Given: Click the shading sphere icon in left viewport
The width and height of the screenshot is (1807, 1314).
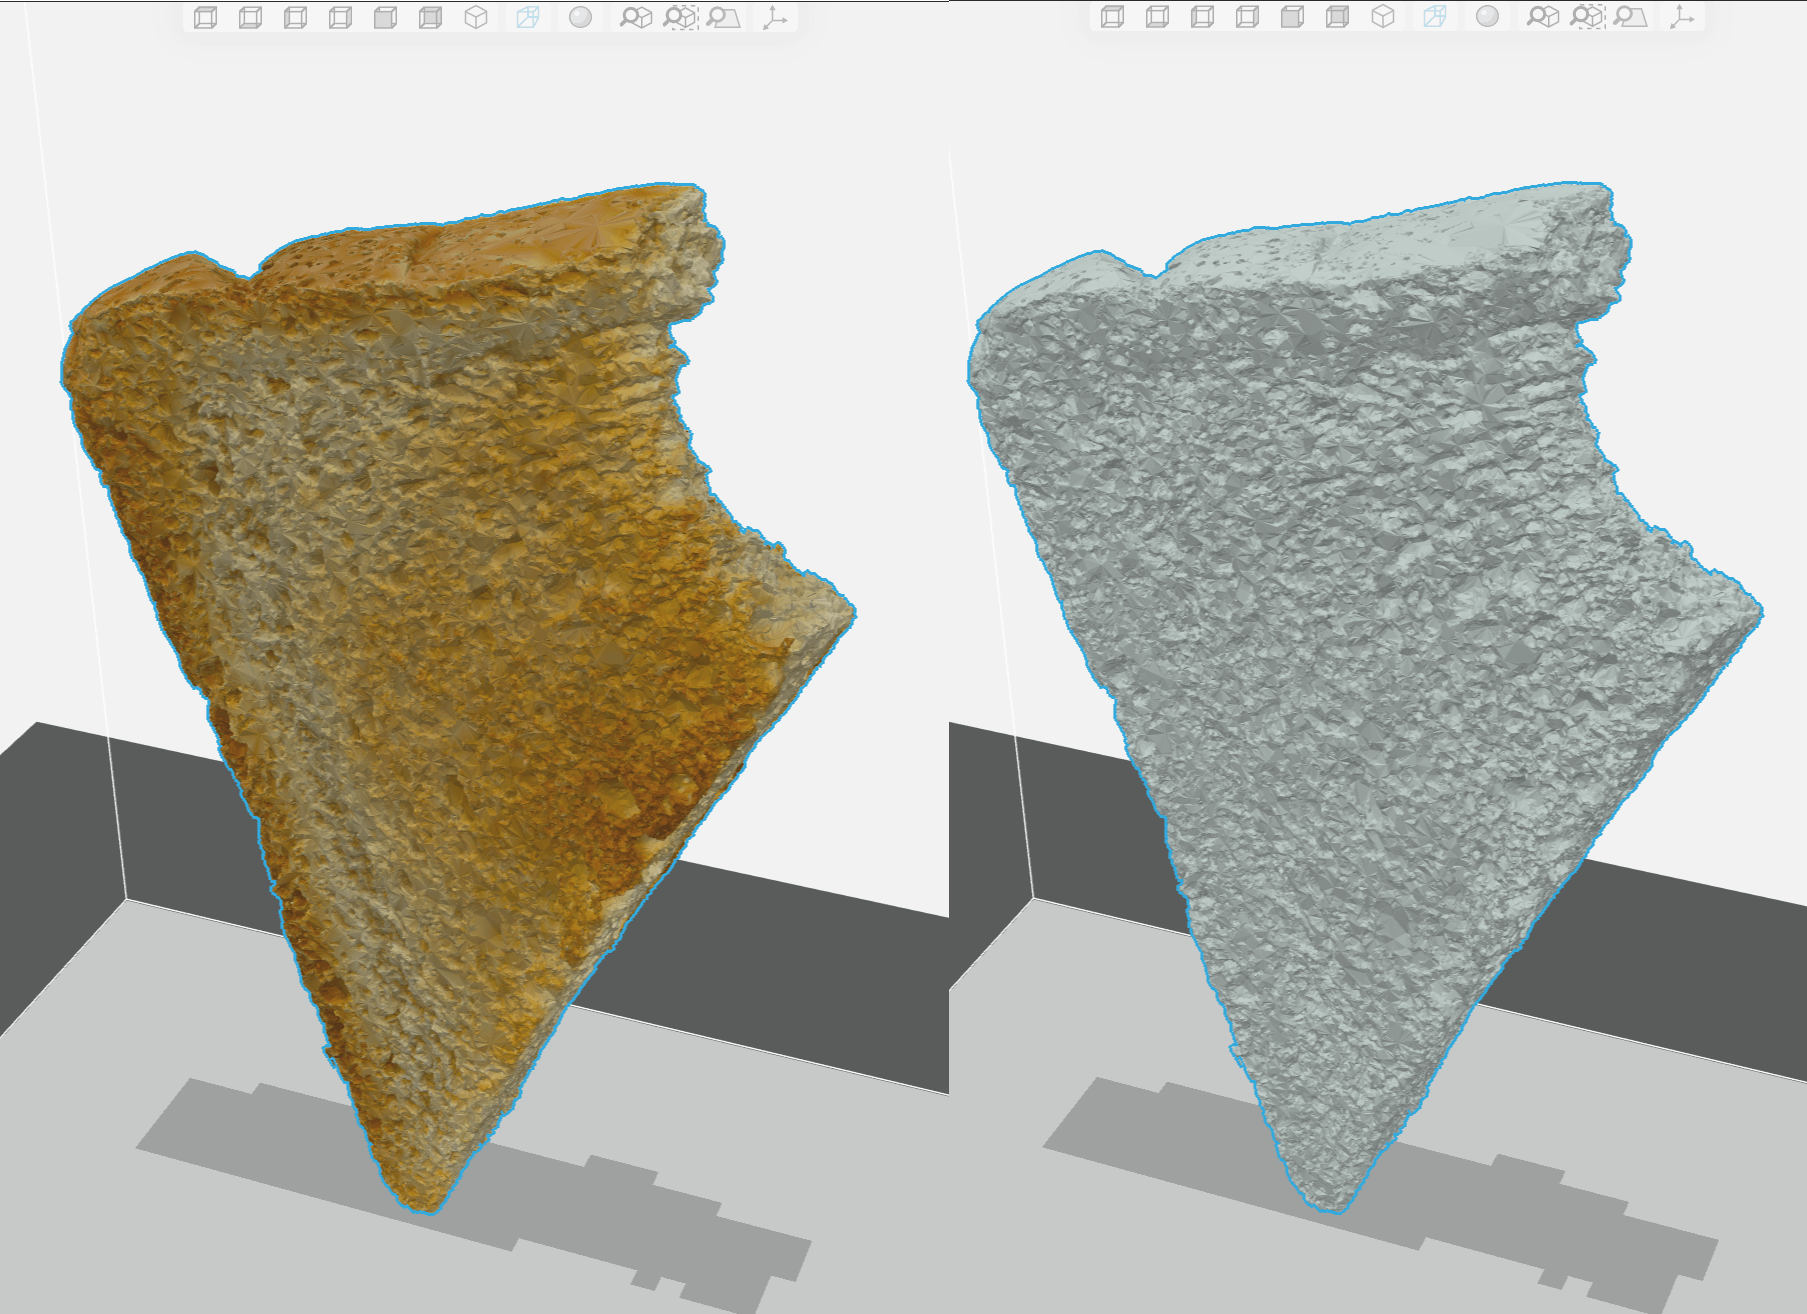Looking at the screenshot, I should coord(580,17).
